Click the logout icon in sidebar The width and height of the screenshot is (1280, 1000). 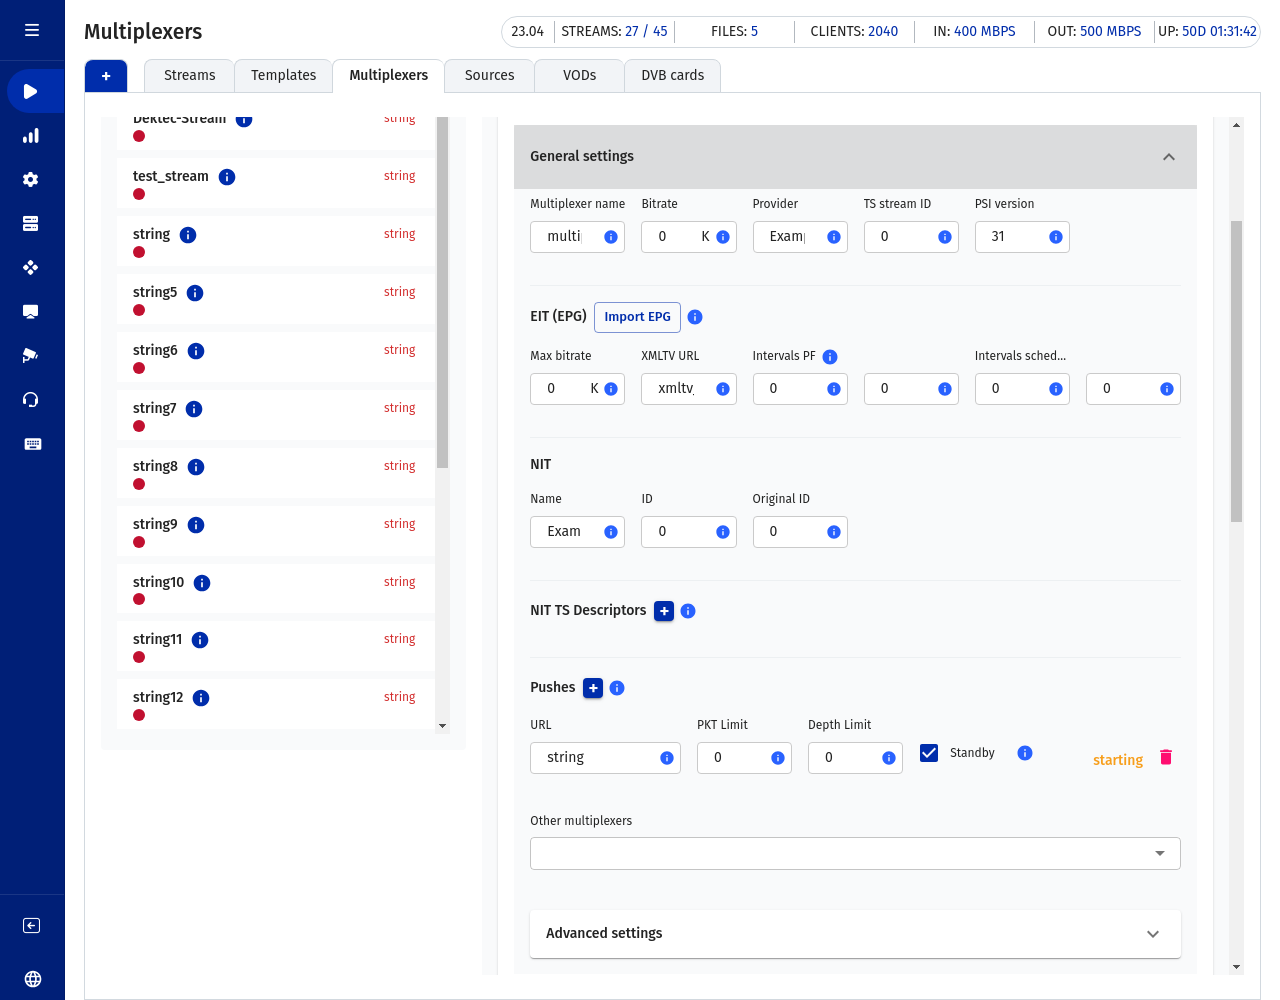(32, 926)
